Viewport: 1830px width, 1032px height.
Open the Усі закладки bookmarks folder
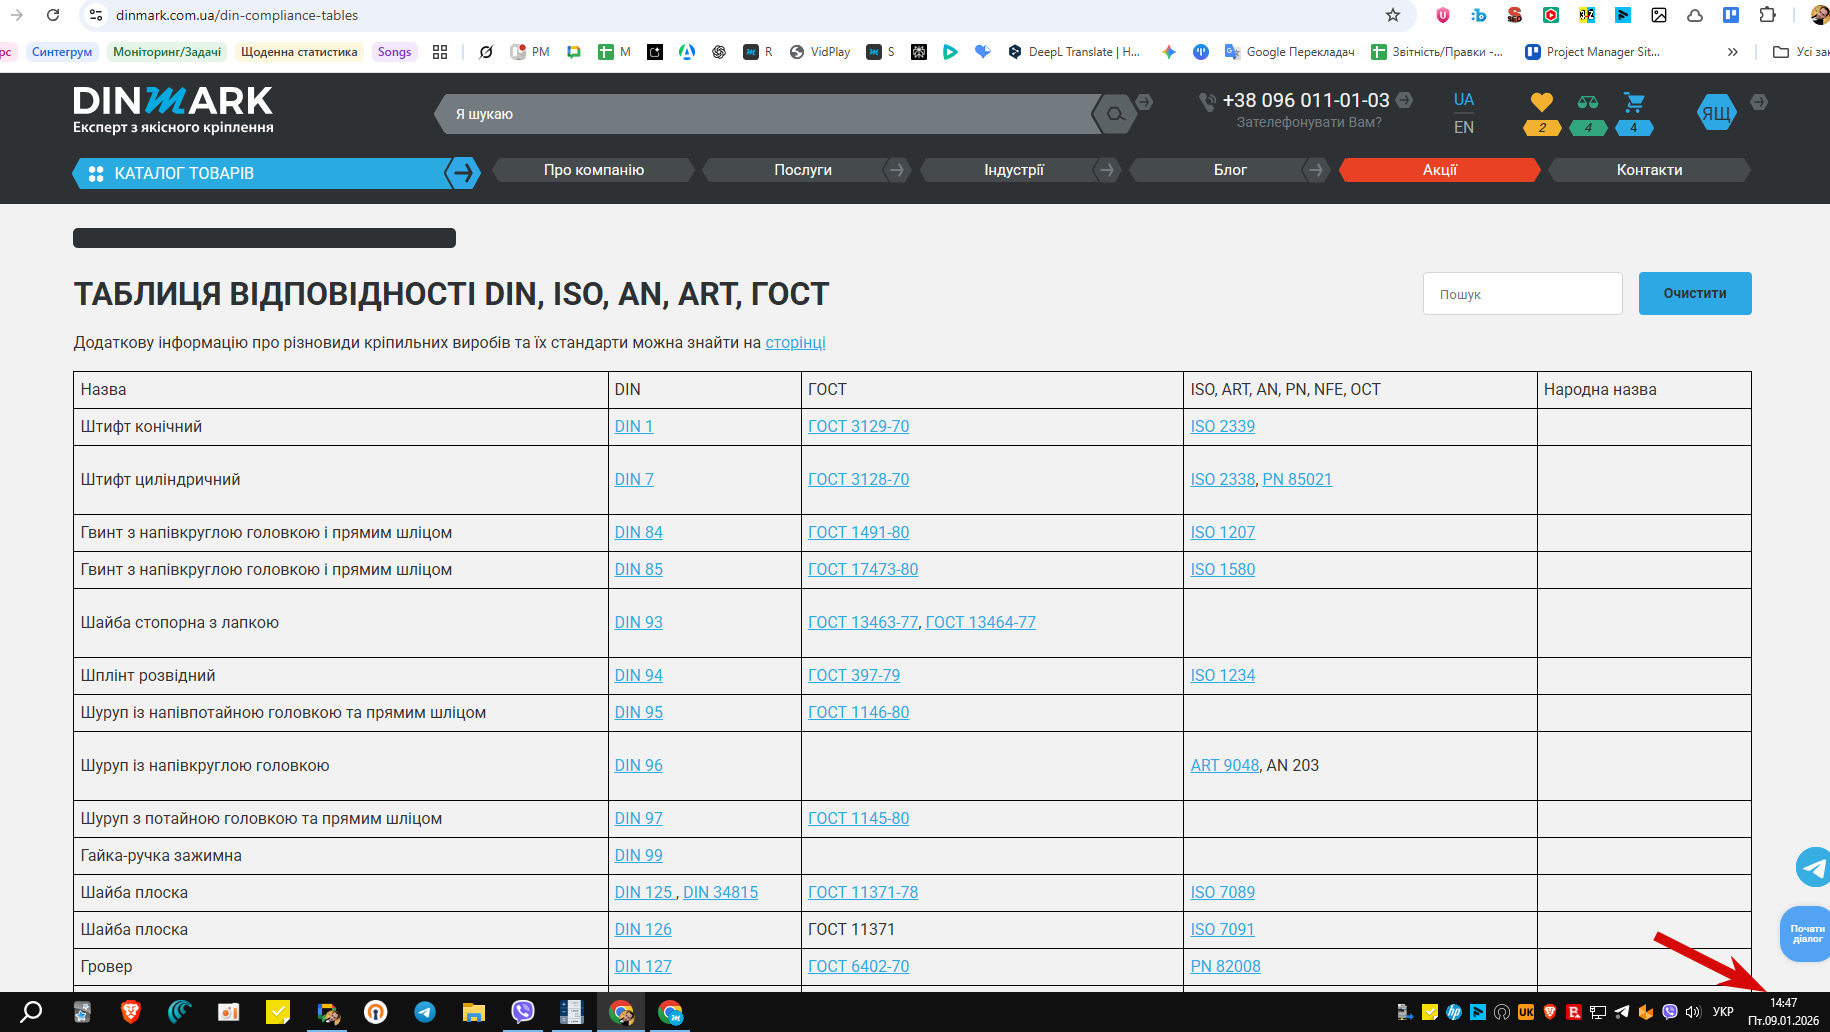pos(1800,52)
